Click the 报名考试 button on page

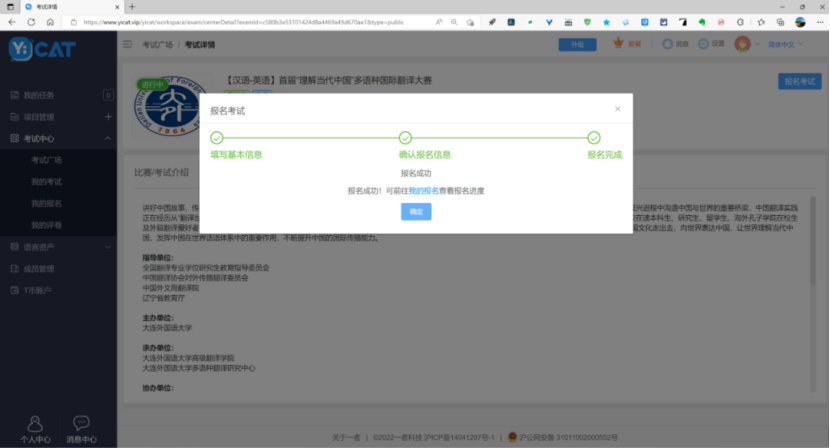798,82
